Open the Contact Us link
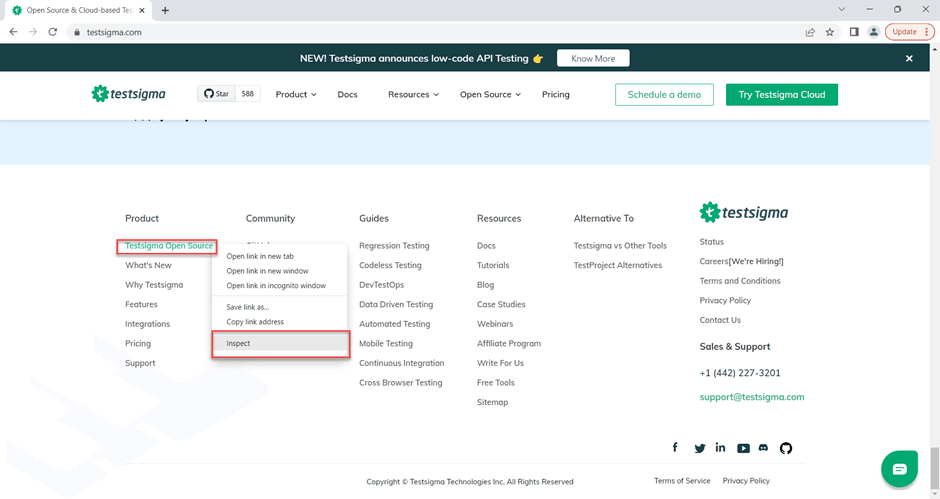This screenshot has width=940, height=499. click(x=720, y=320)
